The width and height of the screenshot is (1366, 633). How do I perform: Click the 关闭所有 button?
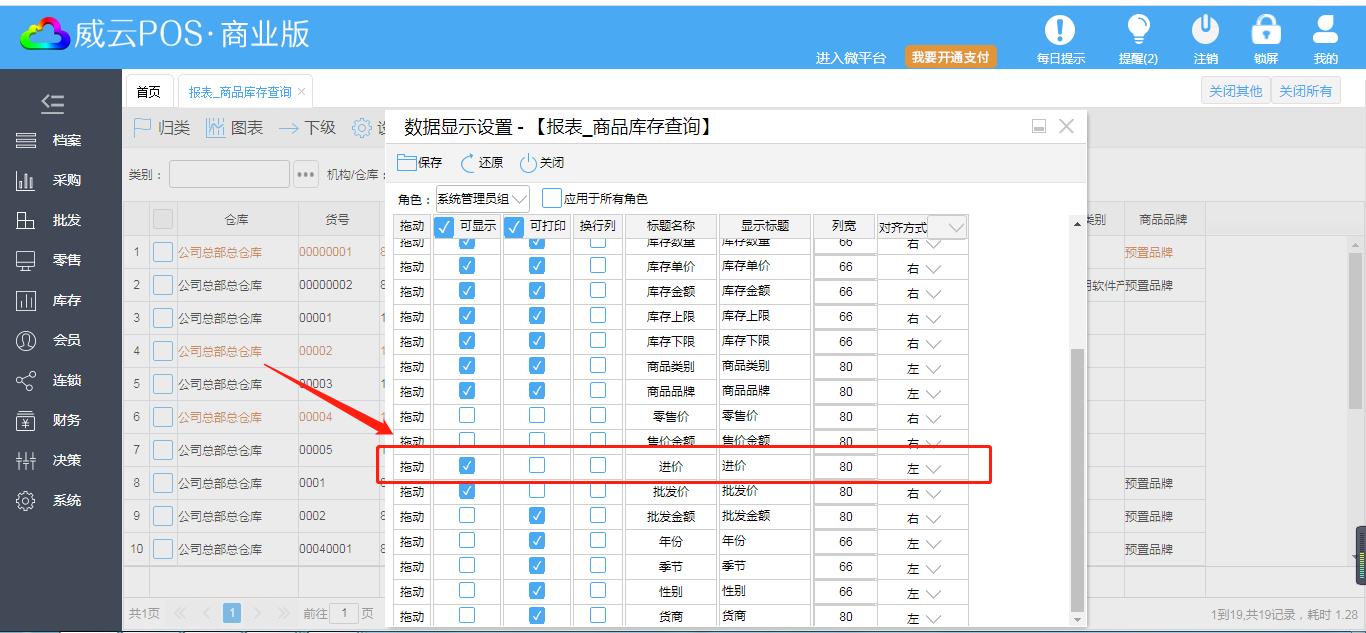point(1305,91)
